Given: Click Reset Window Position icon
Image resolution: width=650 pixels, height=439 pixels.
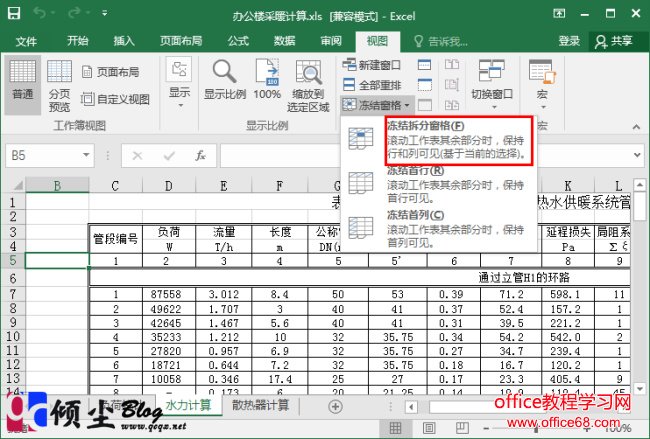Looking at the screenshot, I should pos(452,105).
